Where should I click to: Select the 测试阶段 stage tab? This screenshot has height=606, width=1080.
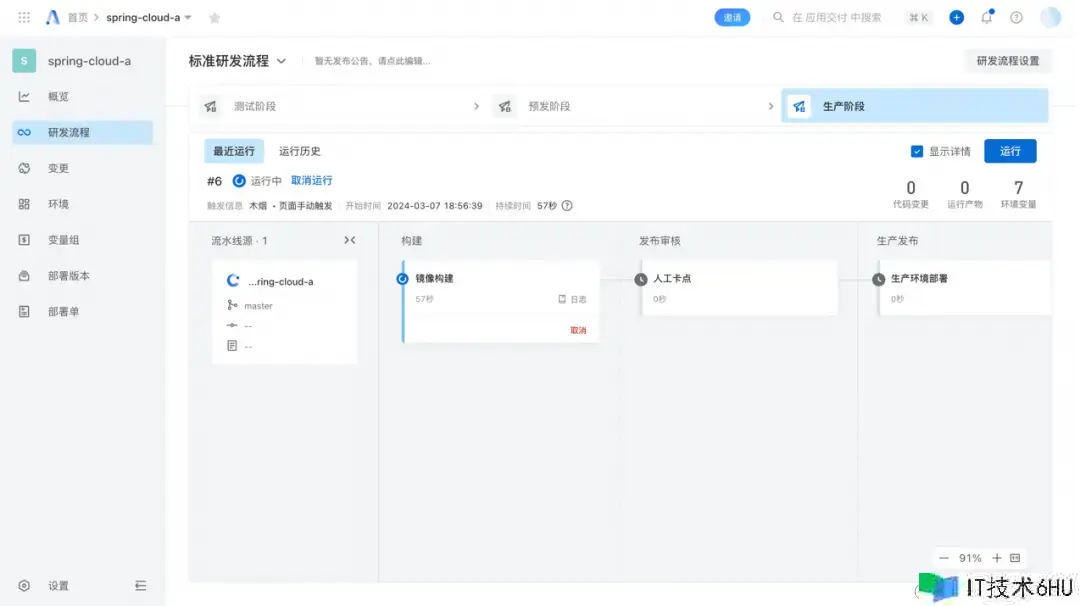pos(254,106)
